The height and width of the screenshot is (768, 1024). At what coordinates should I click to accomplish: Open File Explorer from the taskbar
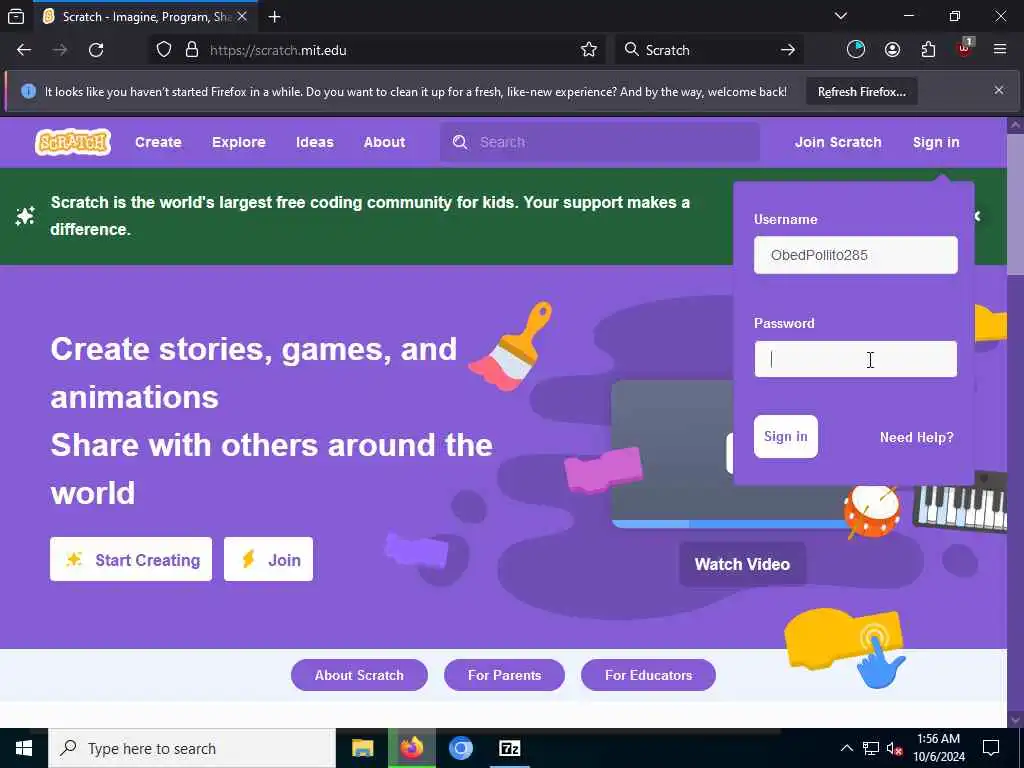pyautogui.click(x=362, y=748)
